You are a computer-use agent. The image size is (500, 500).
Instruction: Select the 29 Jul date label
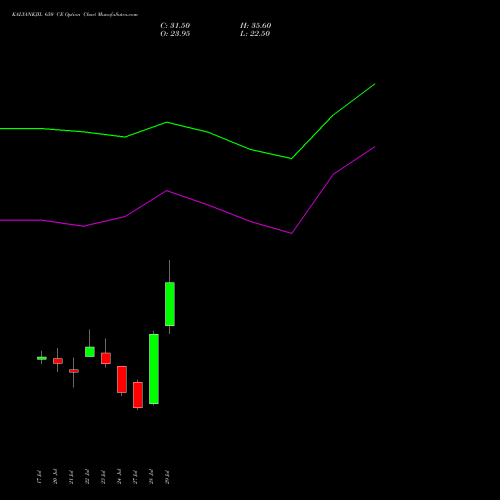coord(167,476)
